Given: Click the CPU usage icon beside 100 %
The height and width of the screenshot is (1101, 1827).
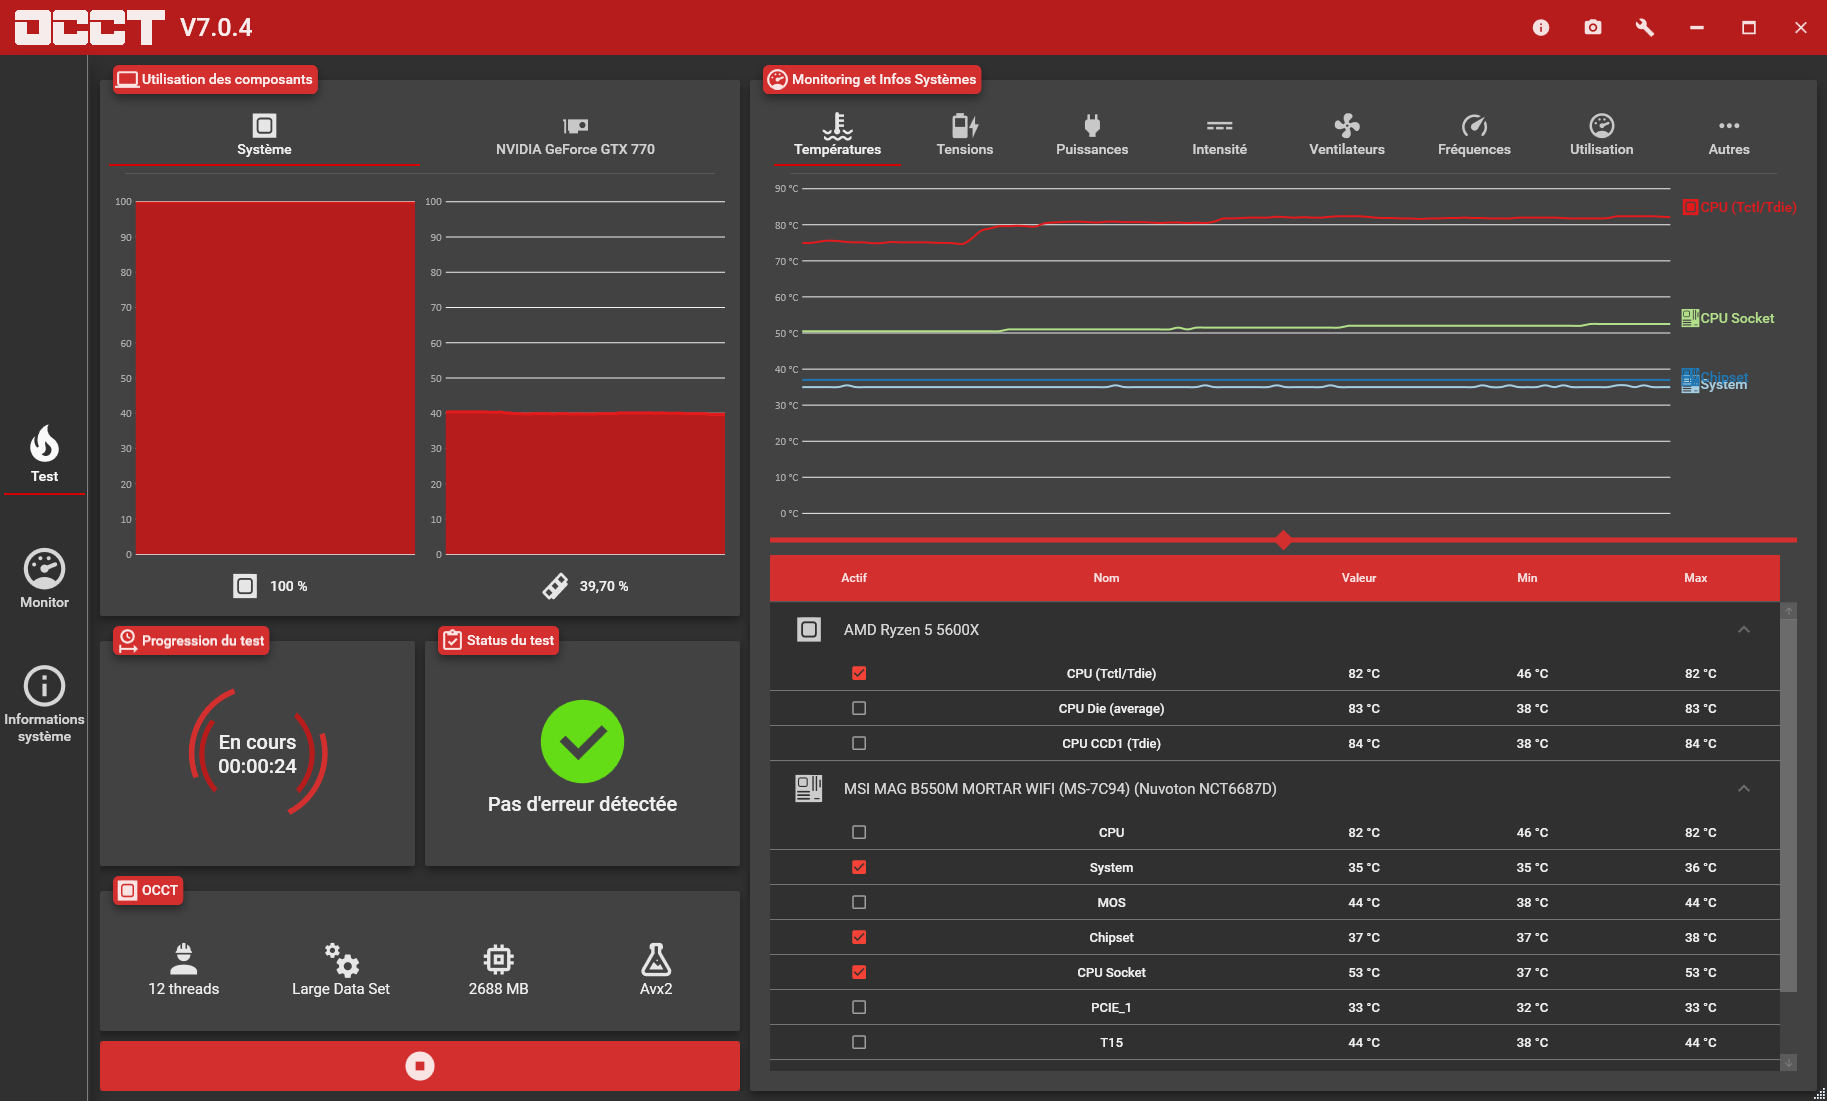Looking at the screenshot, I should pos(245,586).
